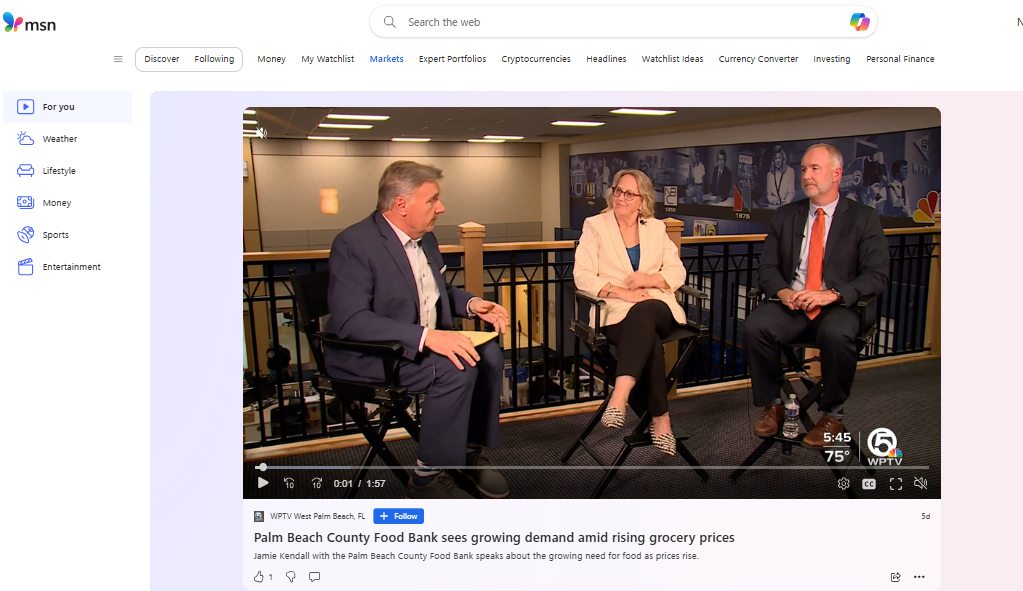Skip forward 10 seconds in video

[x=316, y=483]
